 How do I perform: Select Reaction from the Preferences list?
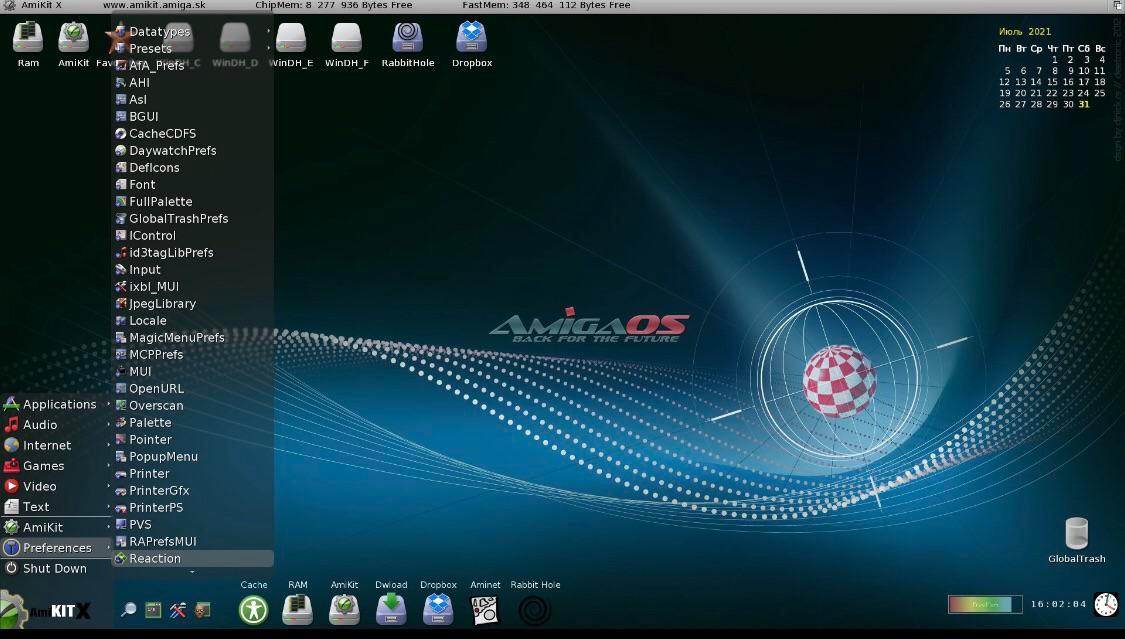click(x=155, y=559)
